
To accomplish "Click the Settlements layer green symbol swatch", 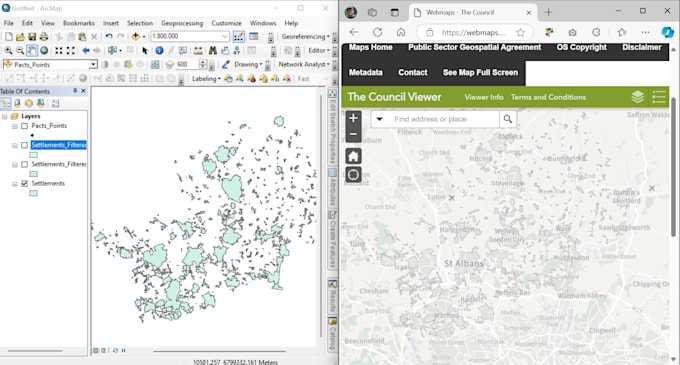I will pos(33,193).
